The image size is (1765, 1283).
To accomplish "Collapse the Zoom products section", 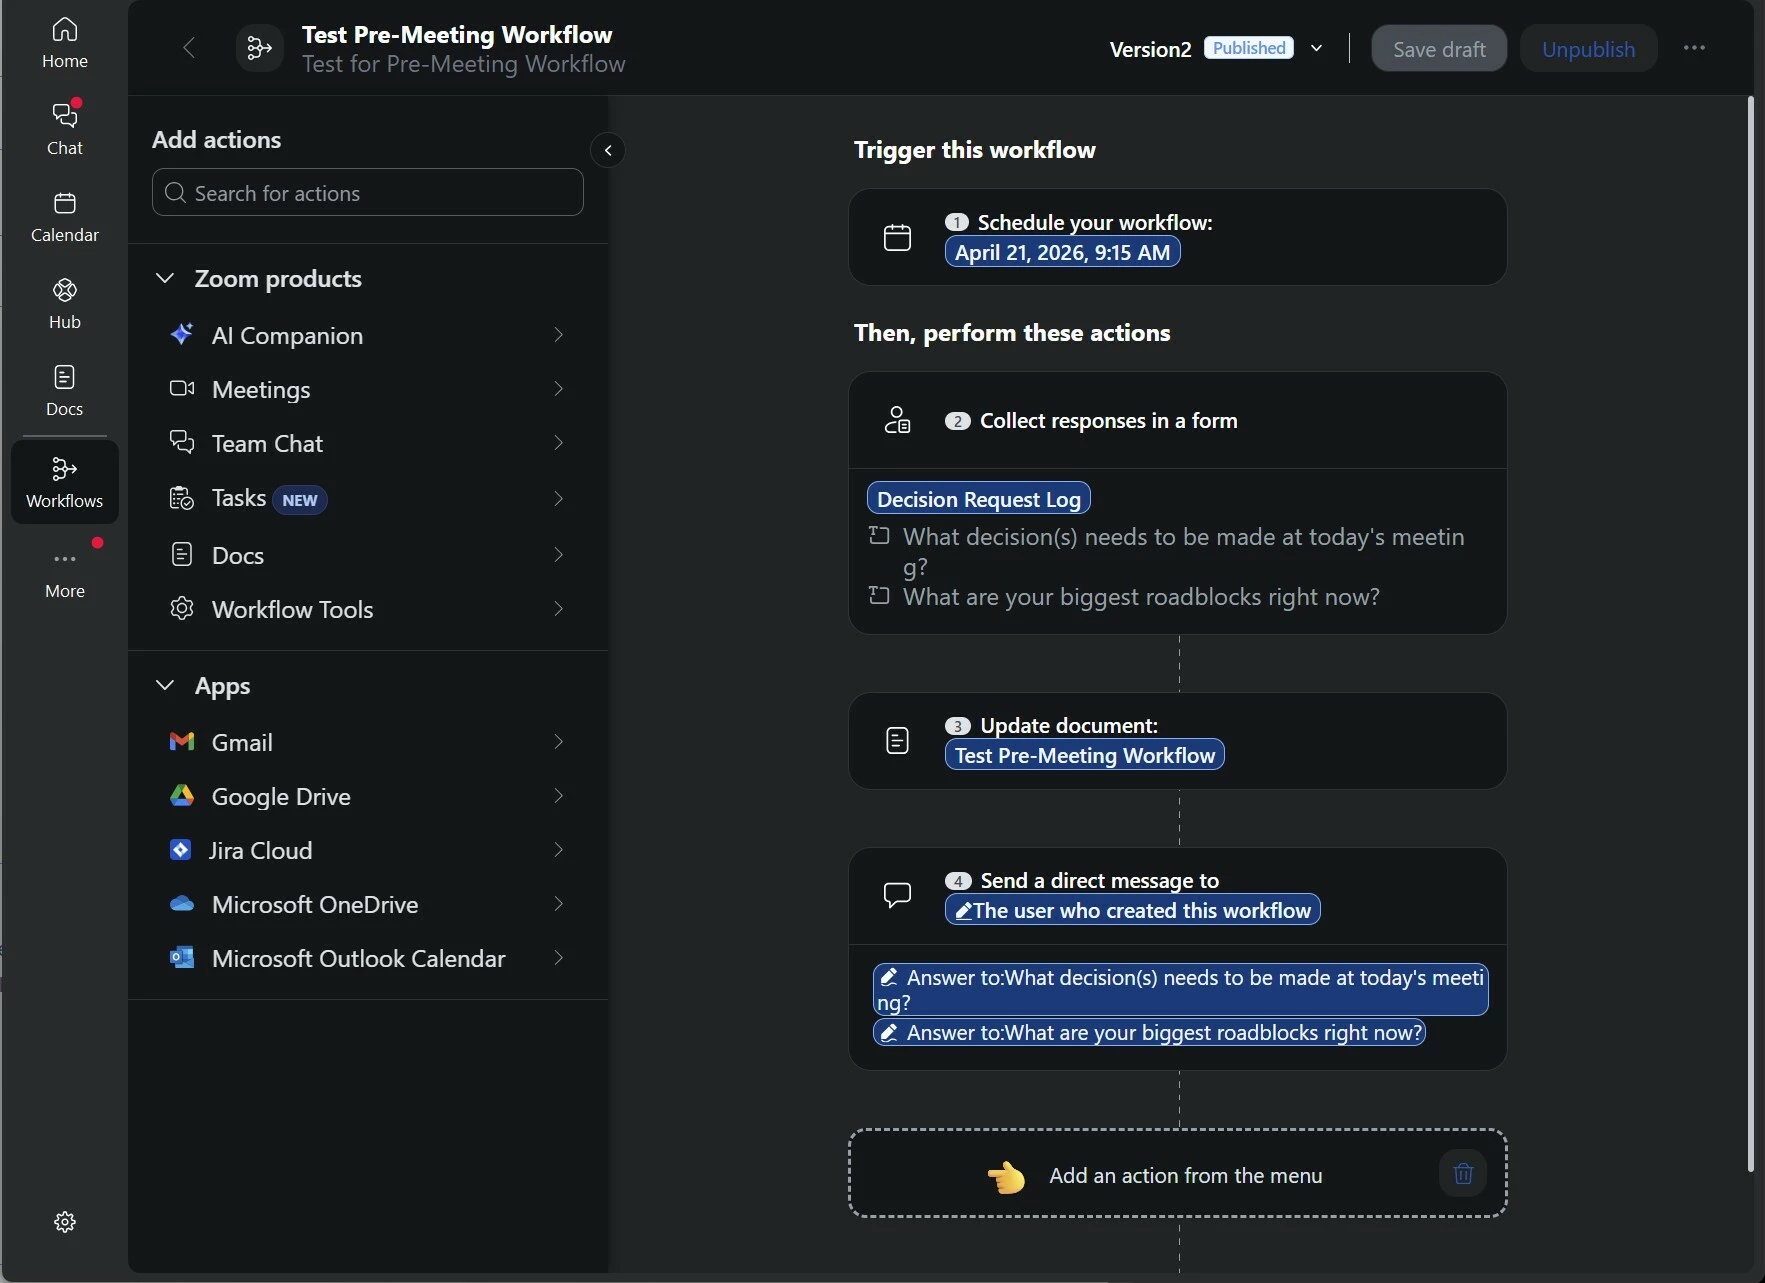I will click(166, 278).
